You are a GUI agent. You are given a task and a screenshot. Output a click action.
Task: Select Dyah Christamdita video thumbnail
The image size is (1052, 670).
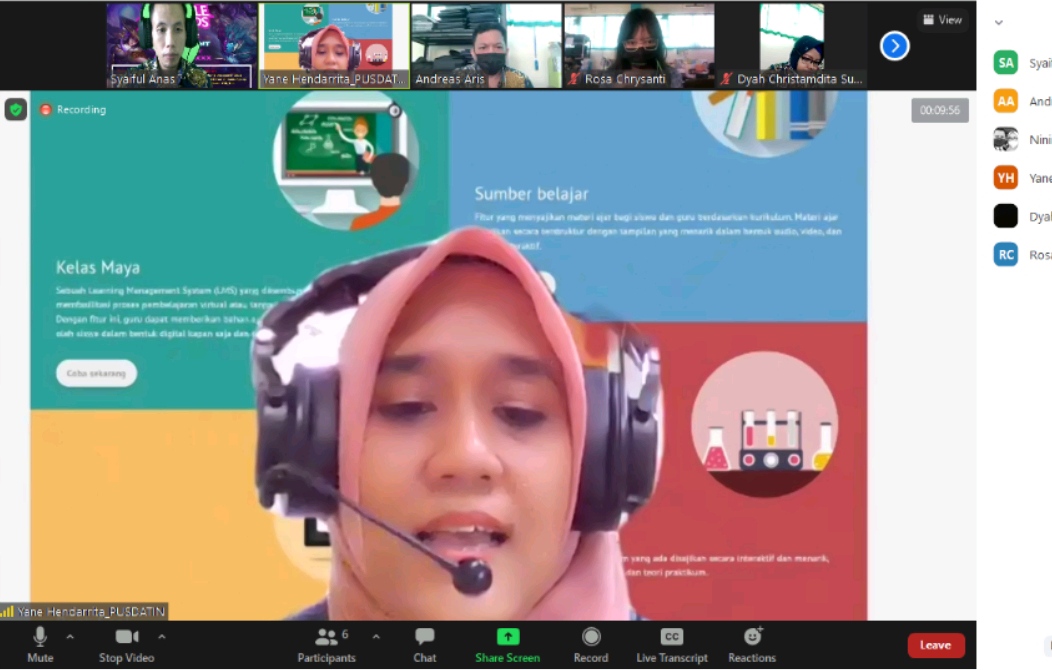[792, 46]
